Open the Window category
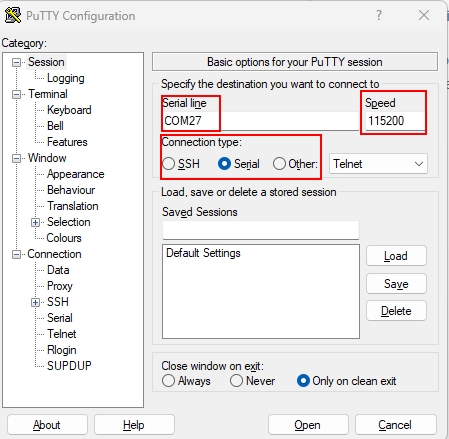Screen dimensions: 449x439 pos(47,158)
